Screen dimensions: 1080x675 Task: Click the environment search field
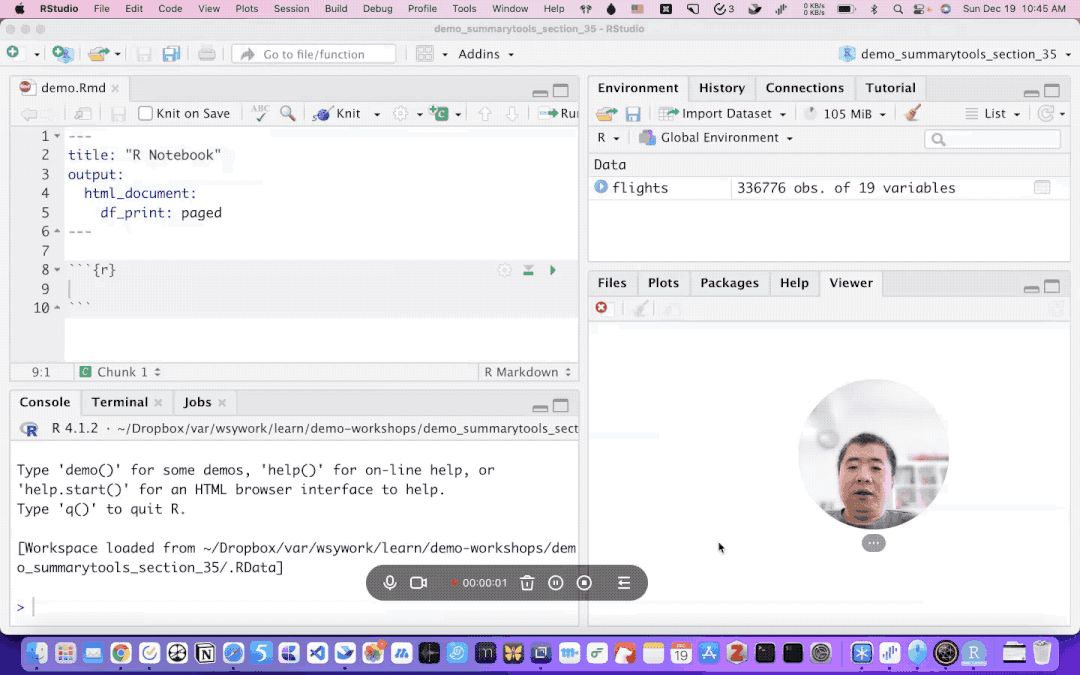[992, 139]
